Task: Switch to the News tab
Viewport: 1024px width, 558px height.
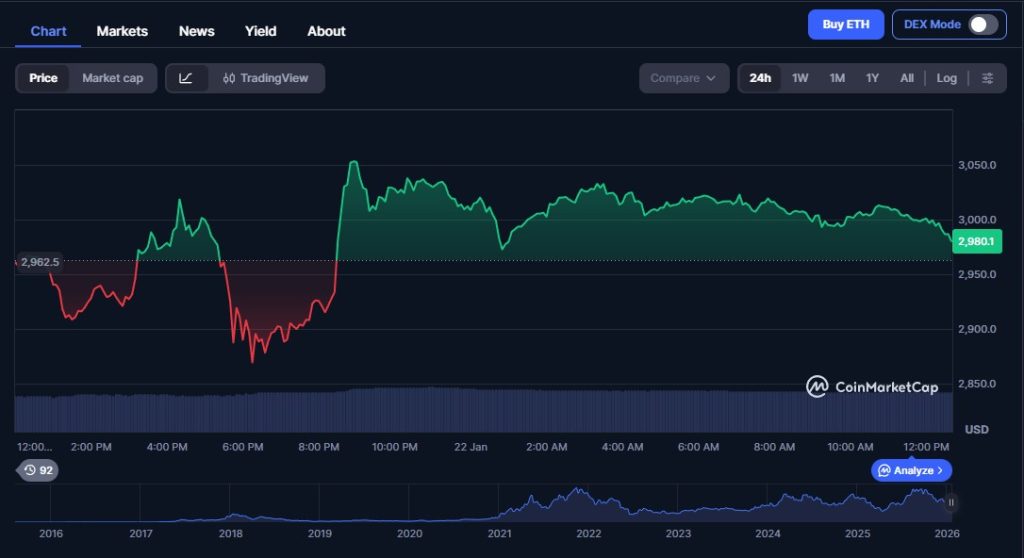Action: (x=196, y=31)
